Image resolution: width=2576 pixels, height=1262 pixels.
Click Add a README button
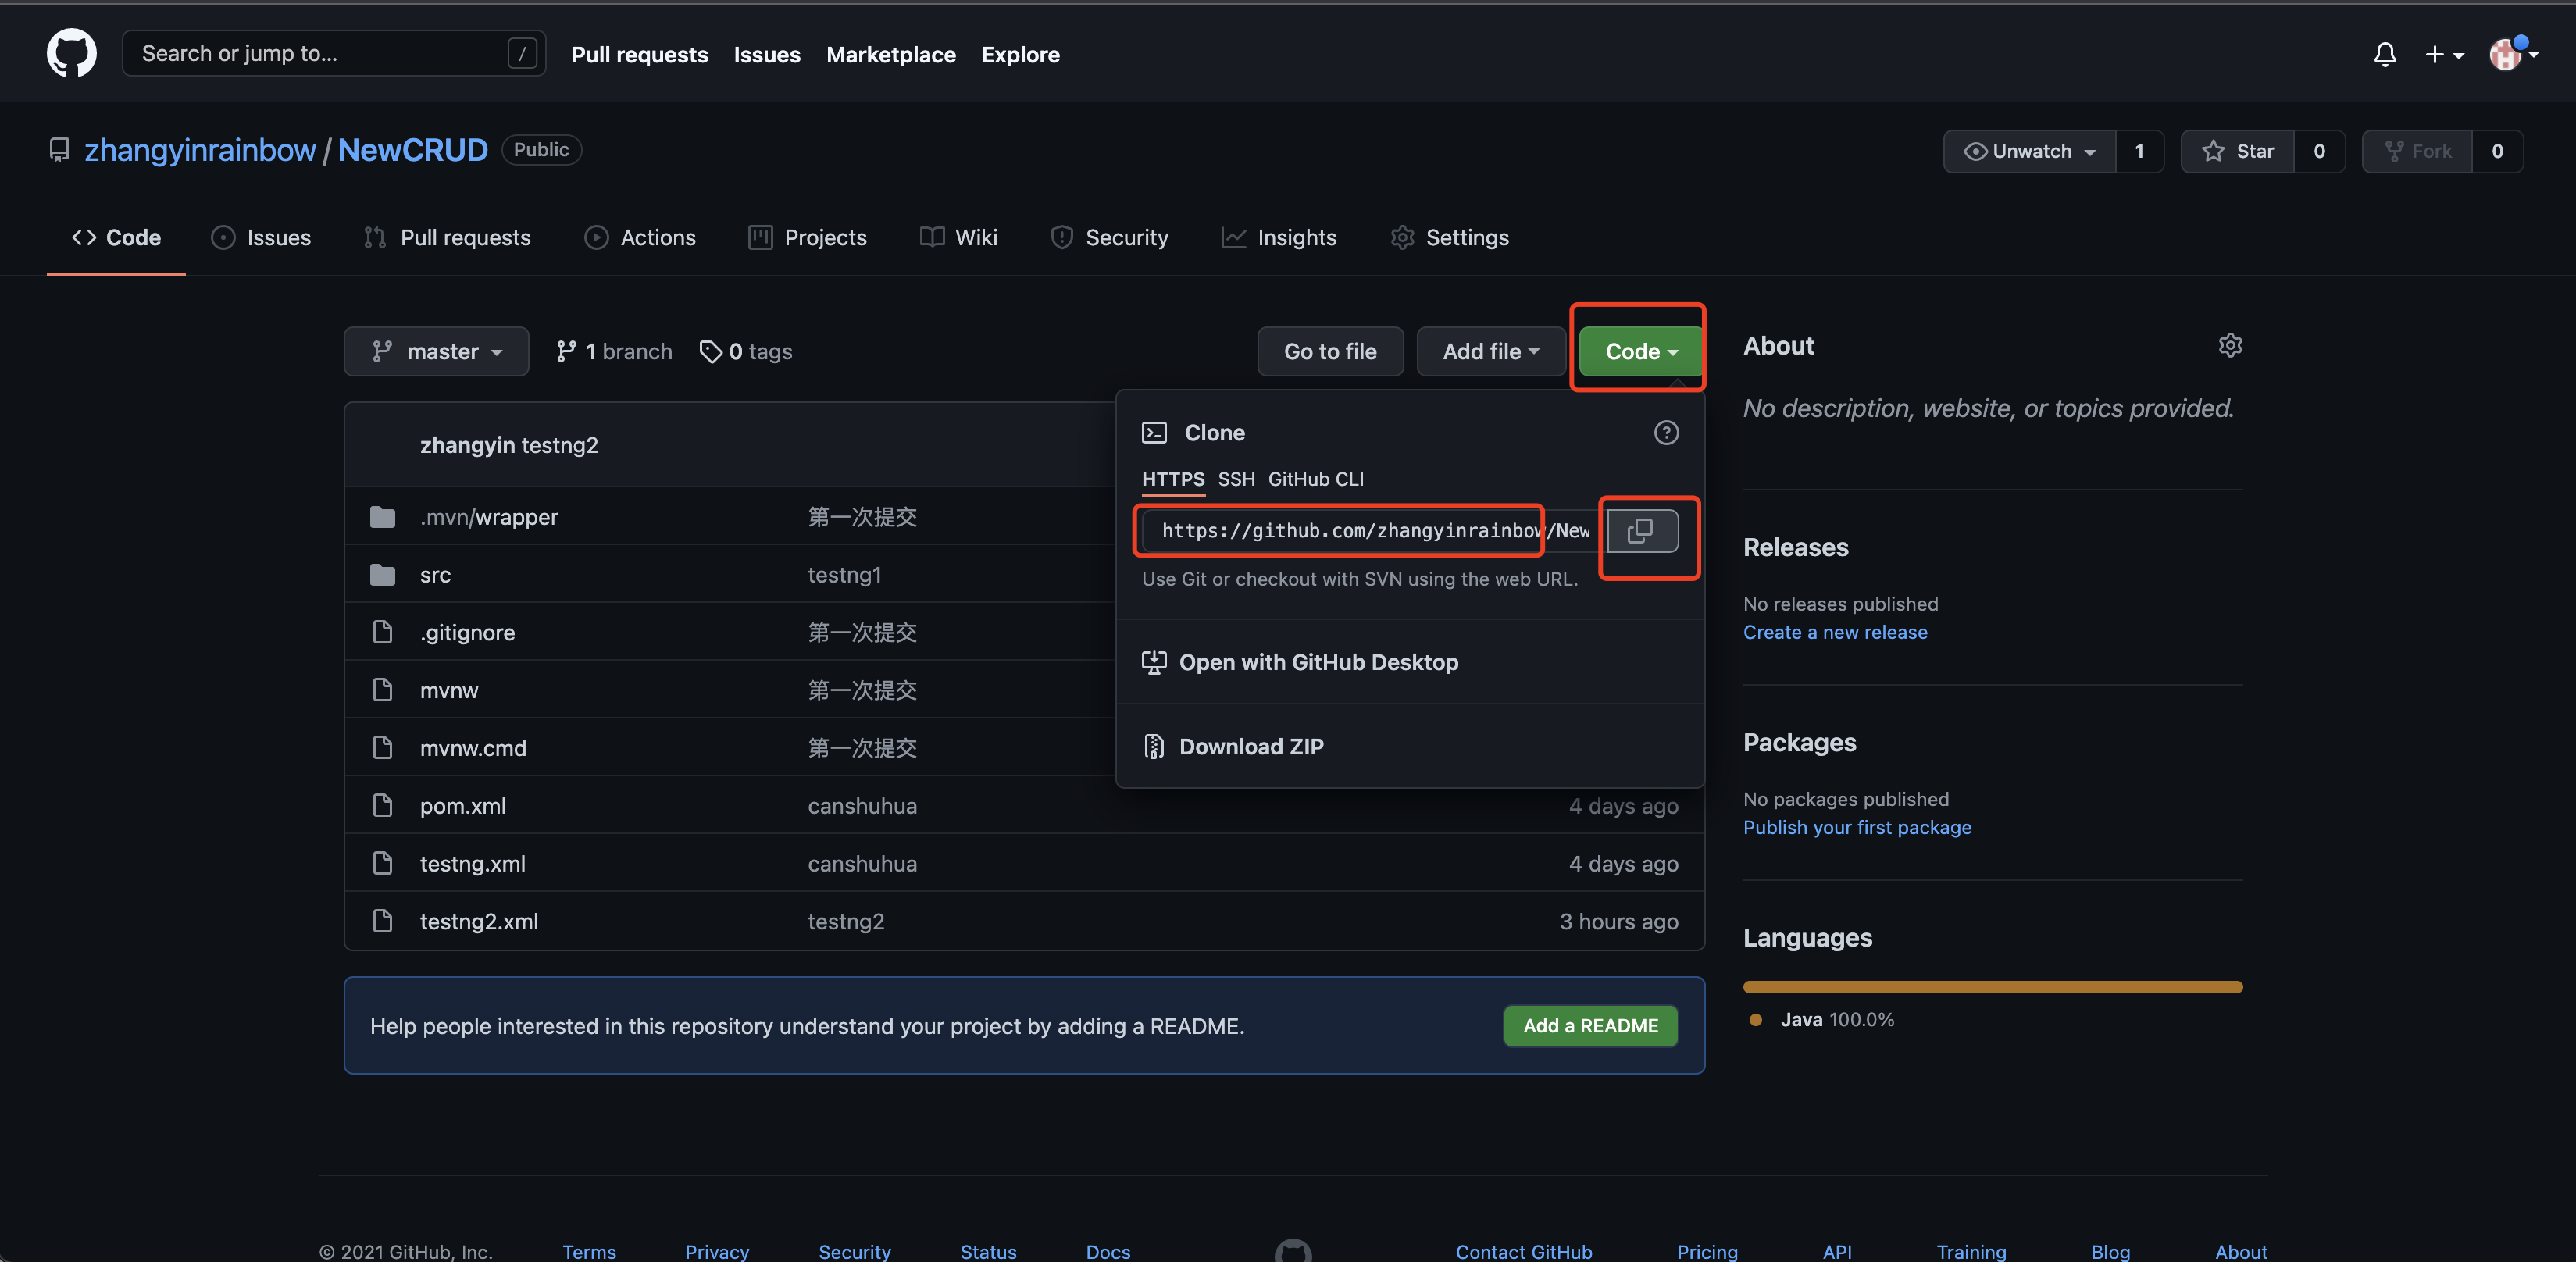point(1590,1026)
